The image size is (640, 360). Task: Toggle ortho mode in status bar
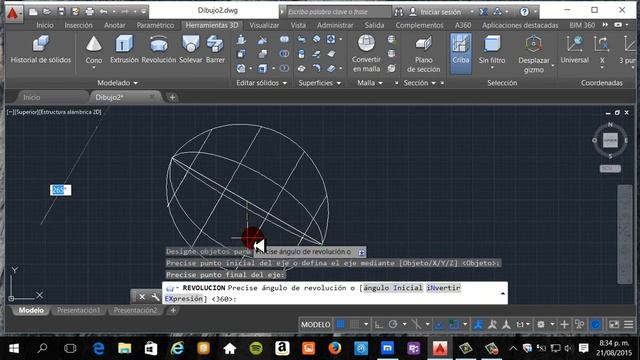pyautogui.click(x=379, y=324)
